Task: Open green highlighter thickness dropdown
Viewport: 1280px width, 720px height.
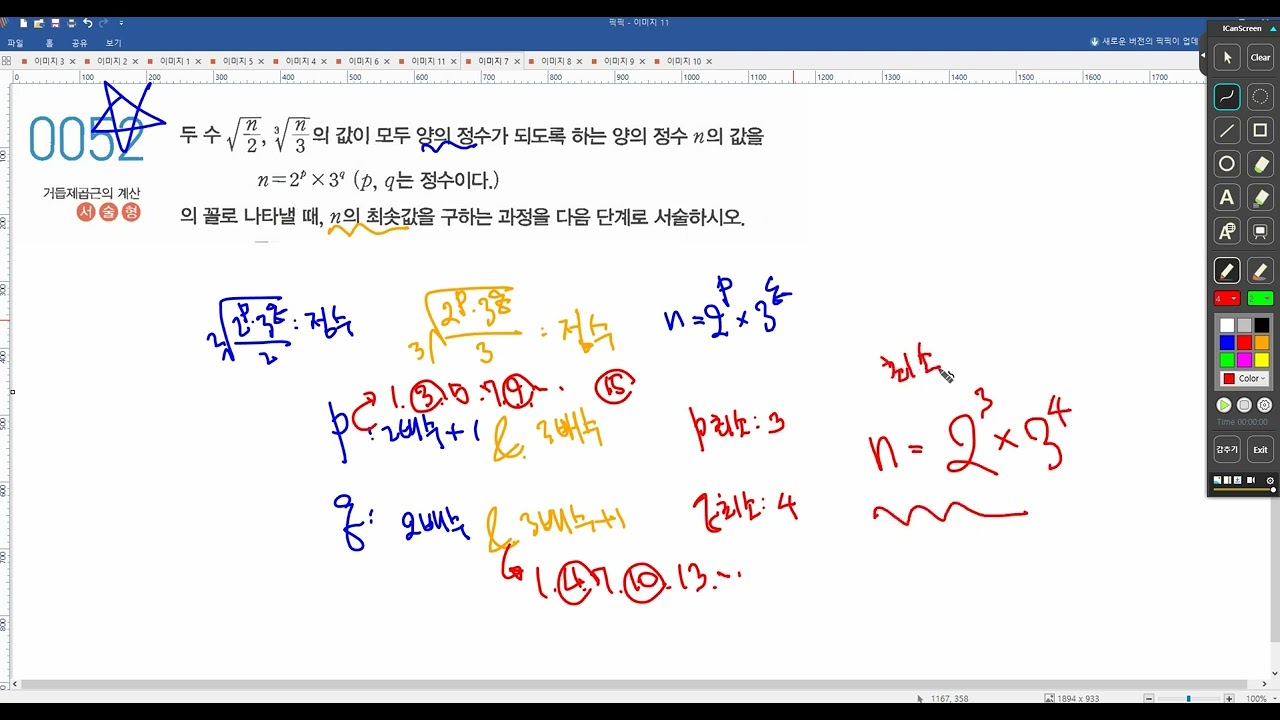Action: click(1260, 298)
